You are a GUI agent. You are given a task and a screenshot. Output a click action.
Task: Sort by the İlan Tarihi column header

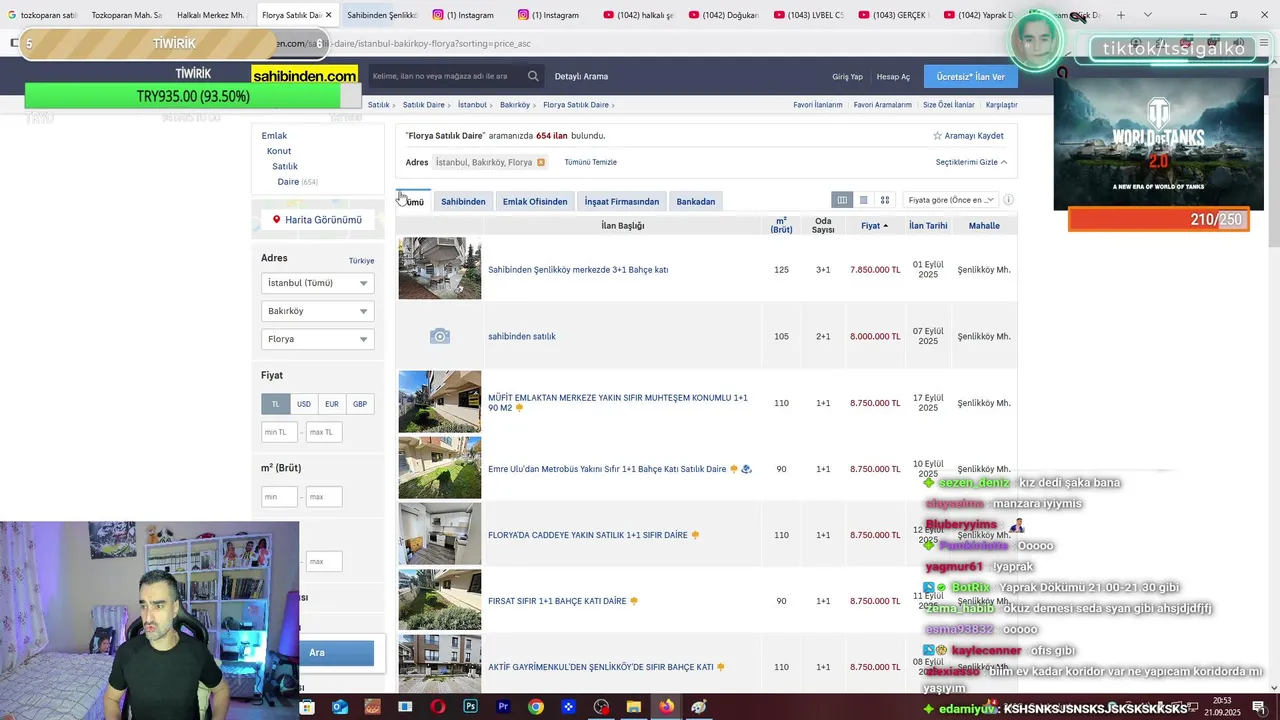[x=928, y=226]
